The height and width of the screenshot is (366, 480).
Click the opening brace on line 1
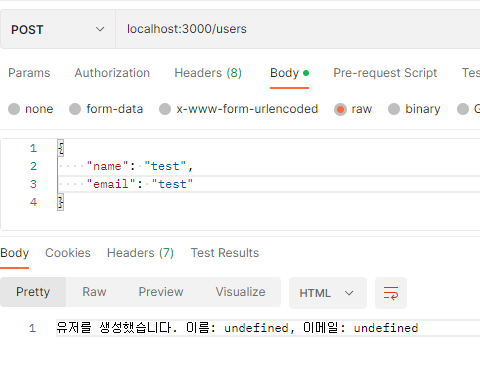(60, 148)
